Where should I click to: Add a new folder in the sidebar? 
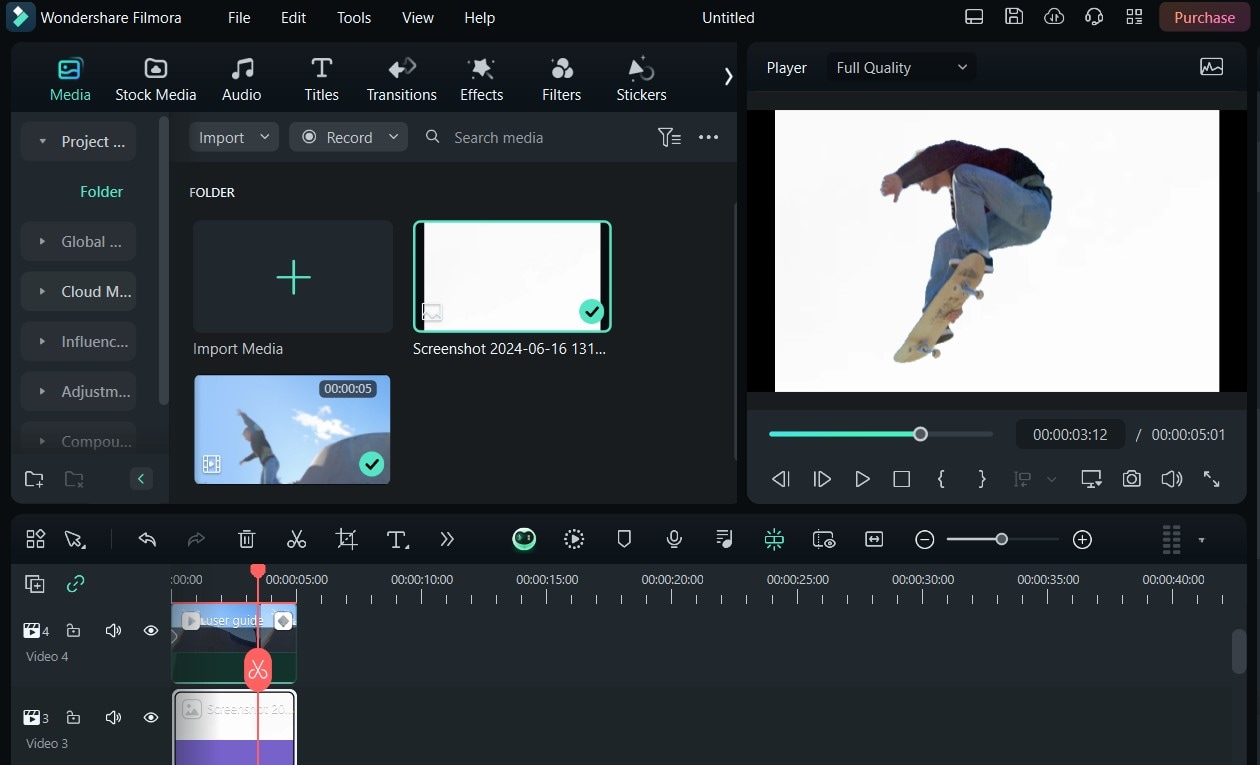click(x=34, y=479)
